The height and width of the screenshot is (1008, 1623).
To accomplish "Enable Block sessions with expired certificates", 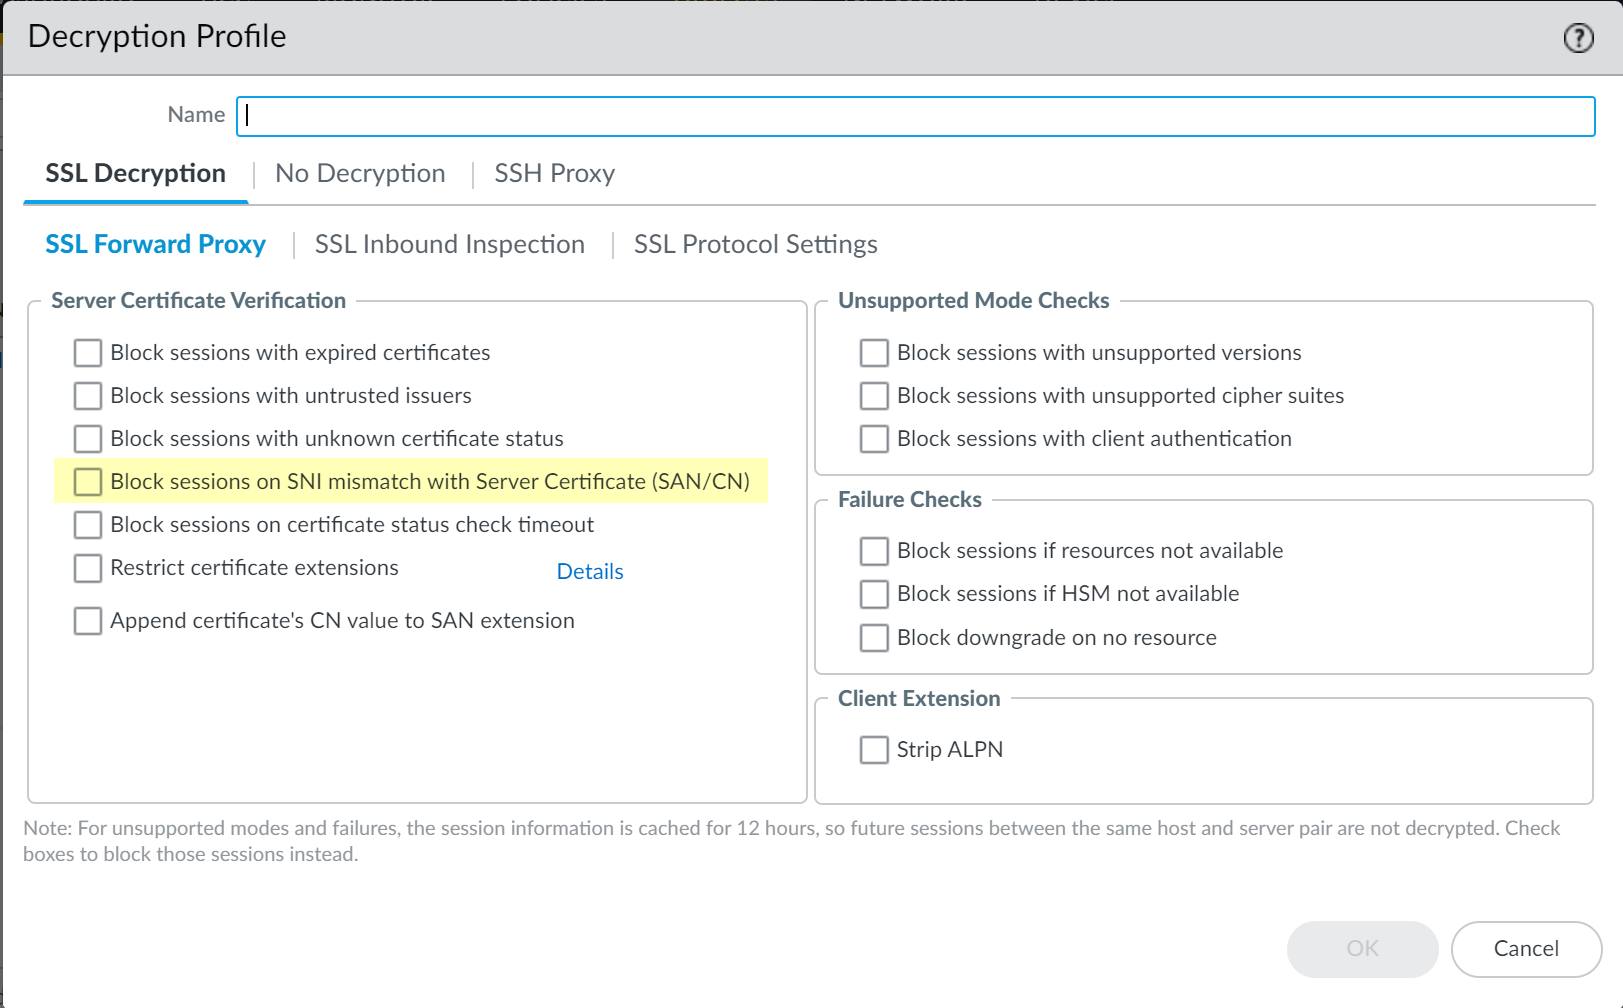I will tap(88, 353).
